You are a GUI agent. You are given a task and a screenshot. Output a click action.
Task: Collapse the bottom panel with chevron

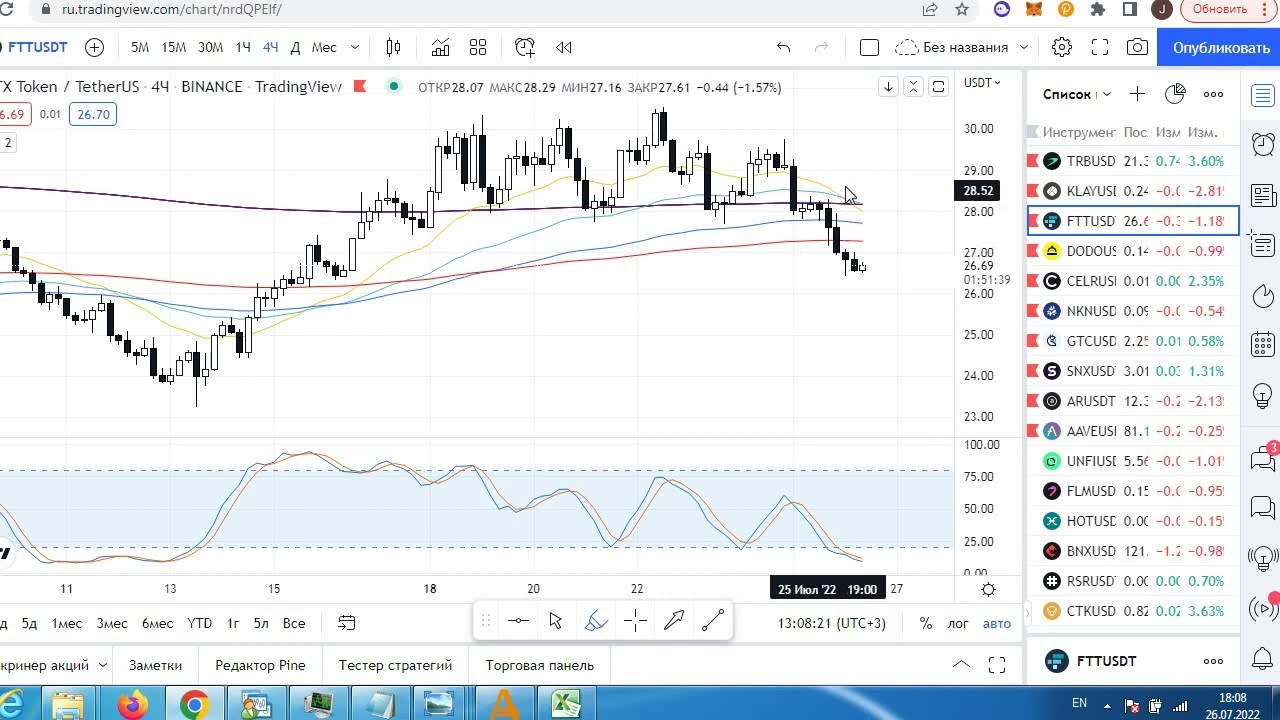(961, 665)
